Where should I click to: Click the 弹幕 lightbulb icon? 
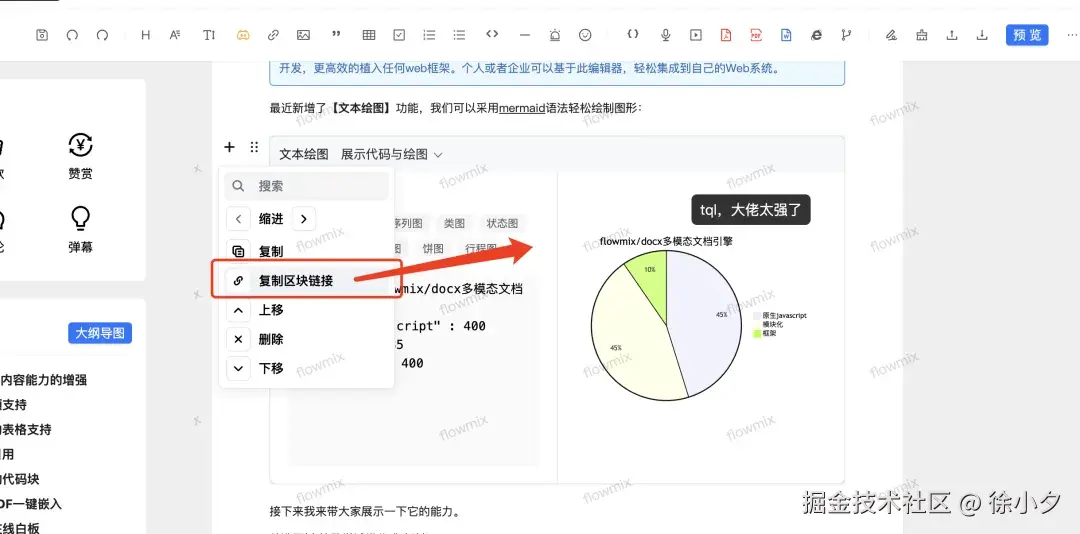tap(81, 220)
